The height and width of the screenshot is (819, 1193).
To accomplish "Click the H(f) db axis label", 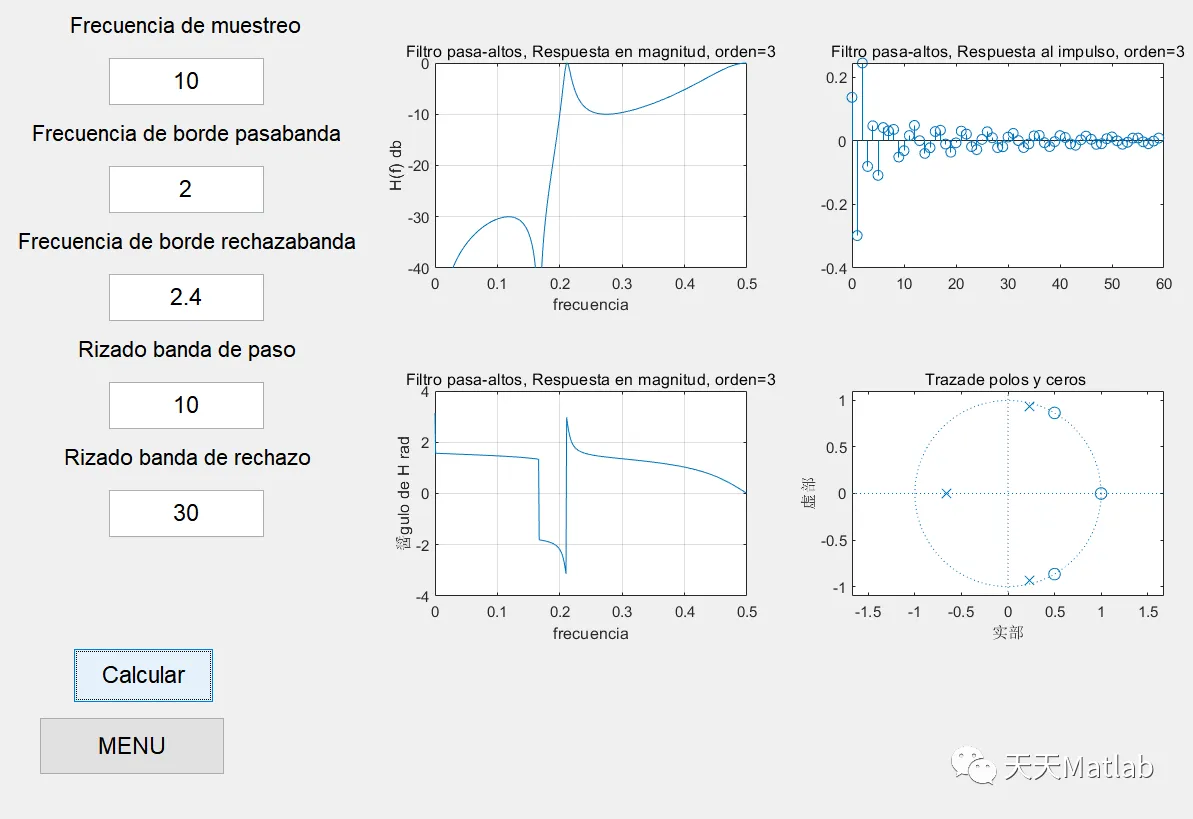I will (397, 165).
